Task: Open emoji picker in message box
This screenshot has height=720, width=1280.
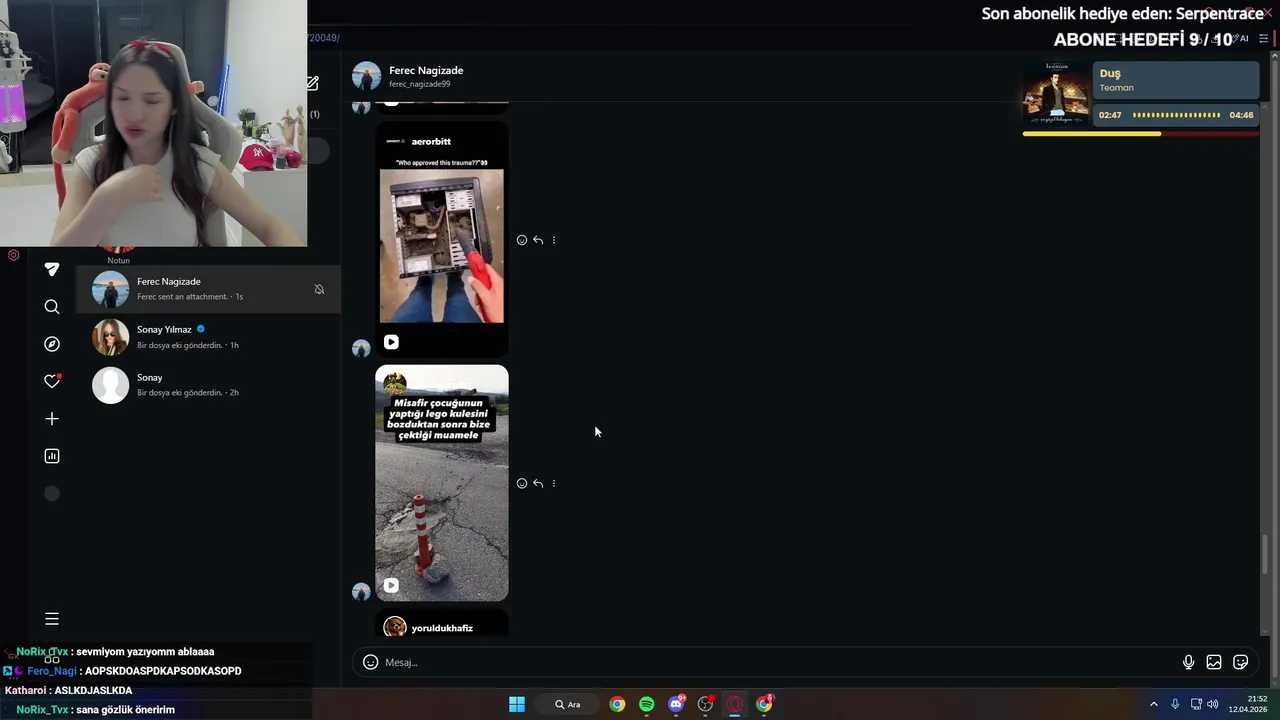Action: [370, 662]
